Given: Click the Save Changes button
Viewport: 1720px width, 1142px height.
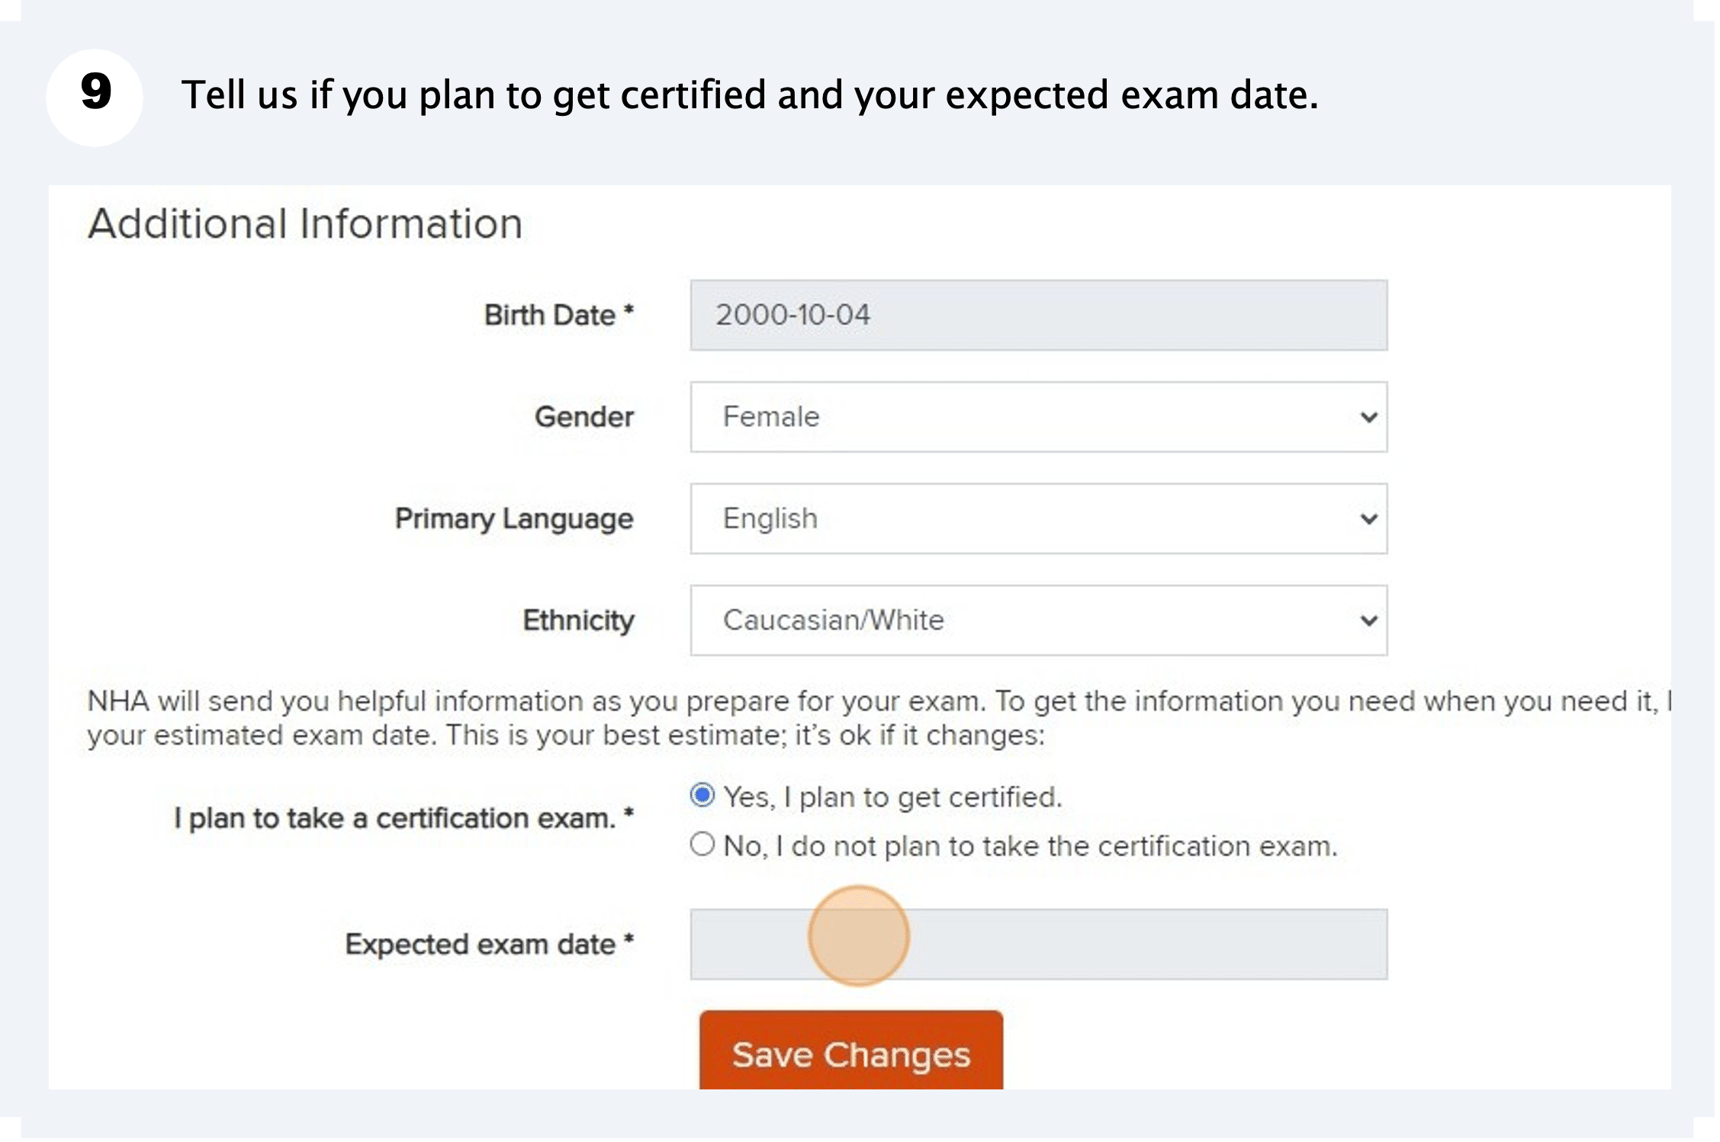Looking at the screenshot, I should point(850,1053).
